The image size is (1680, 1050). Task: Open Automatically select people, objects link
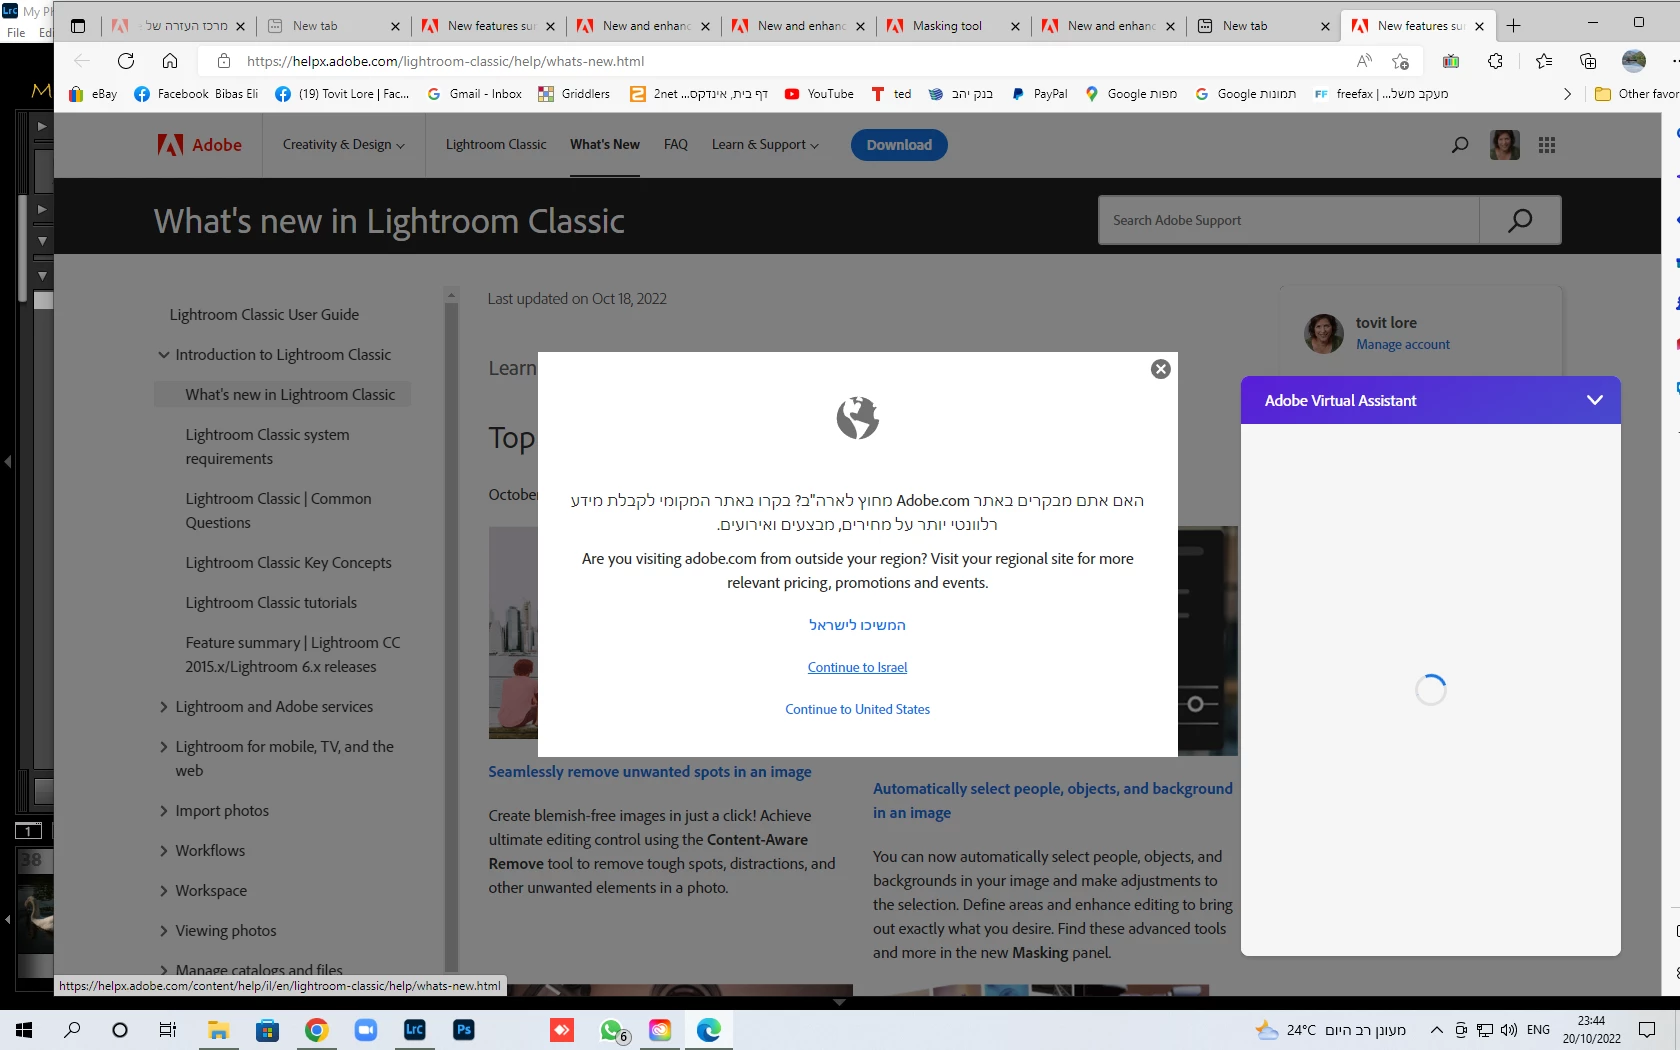tap(1053, 800)
